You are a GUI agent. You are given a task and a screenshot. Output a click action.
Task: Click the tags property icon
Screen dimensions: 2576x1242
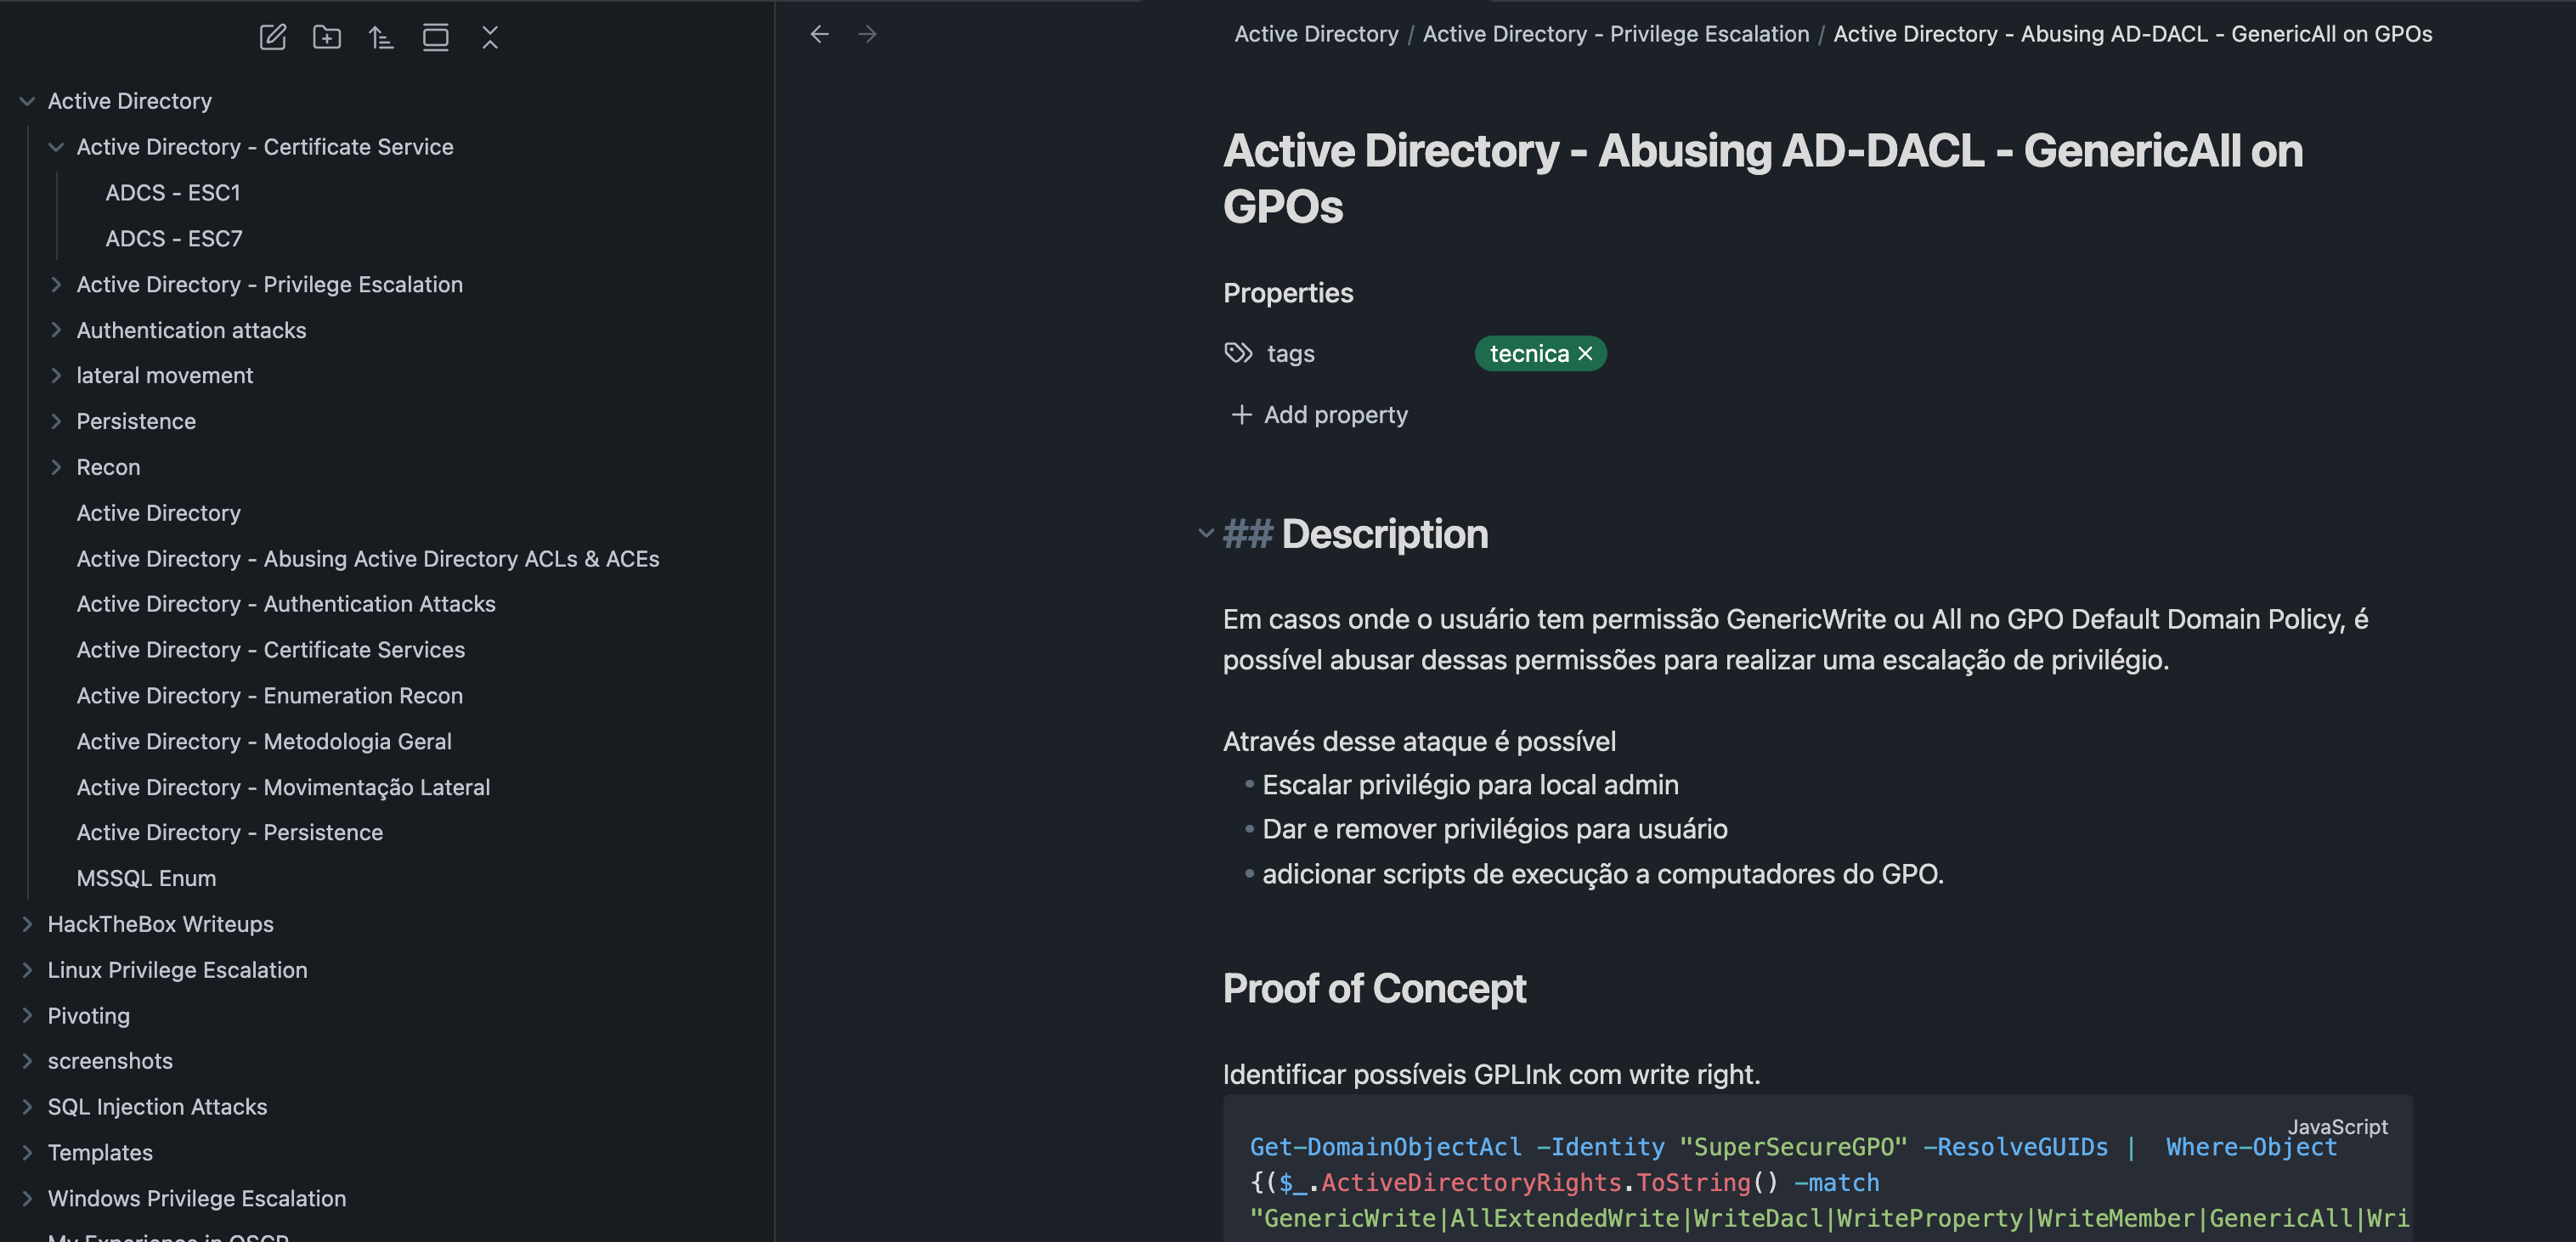(1238, 353)
